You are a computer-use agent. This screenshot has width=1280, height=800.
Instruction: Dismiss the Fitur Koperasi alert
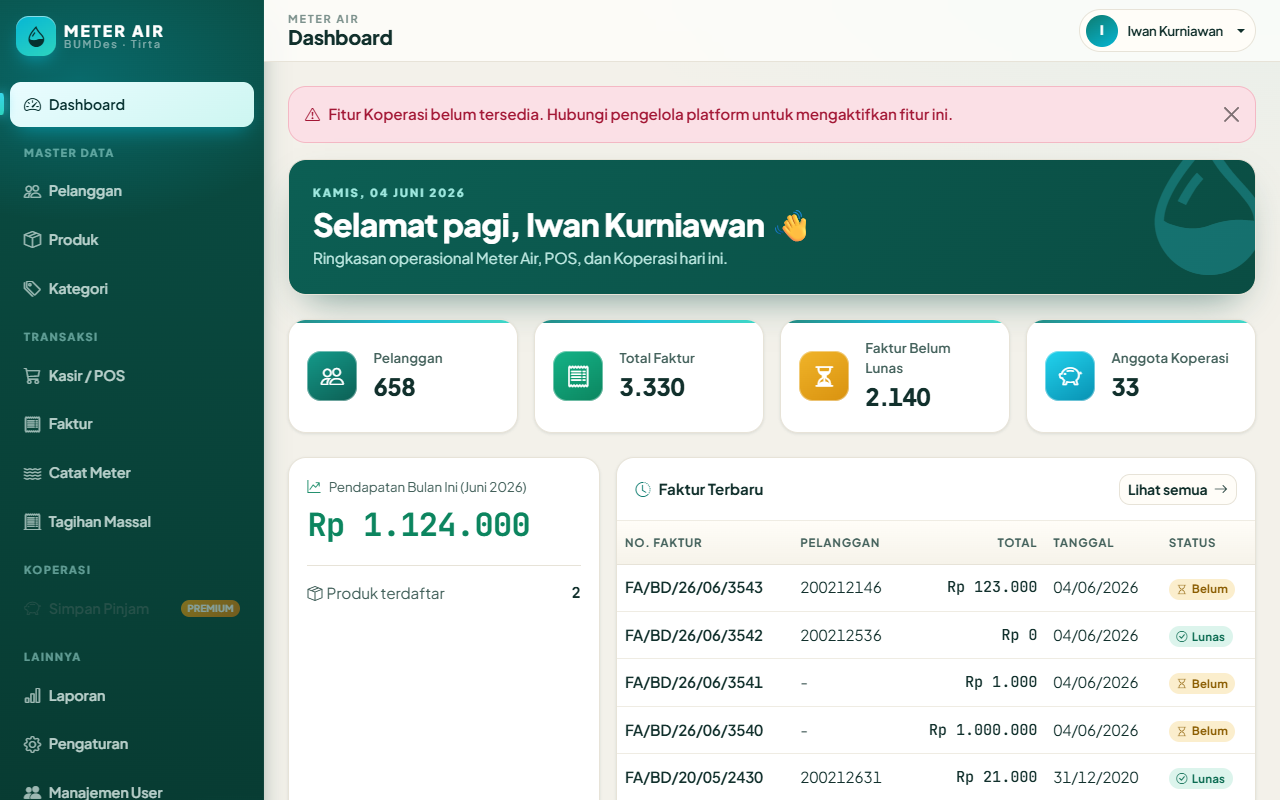click(x=1231, y=115)
